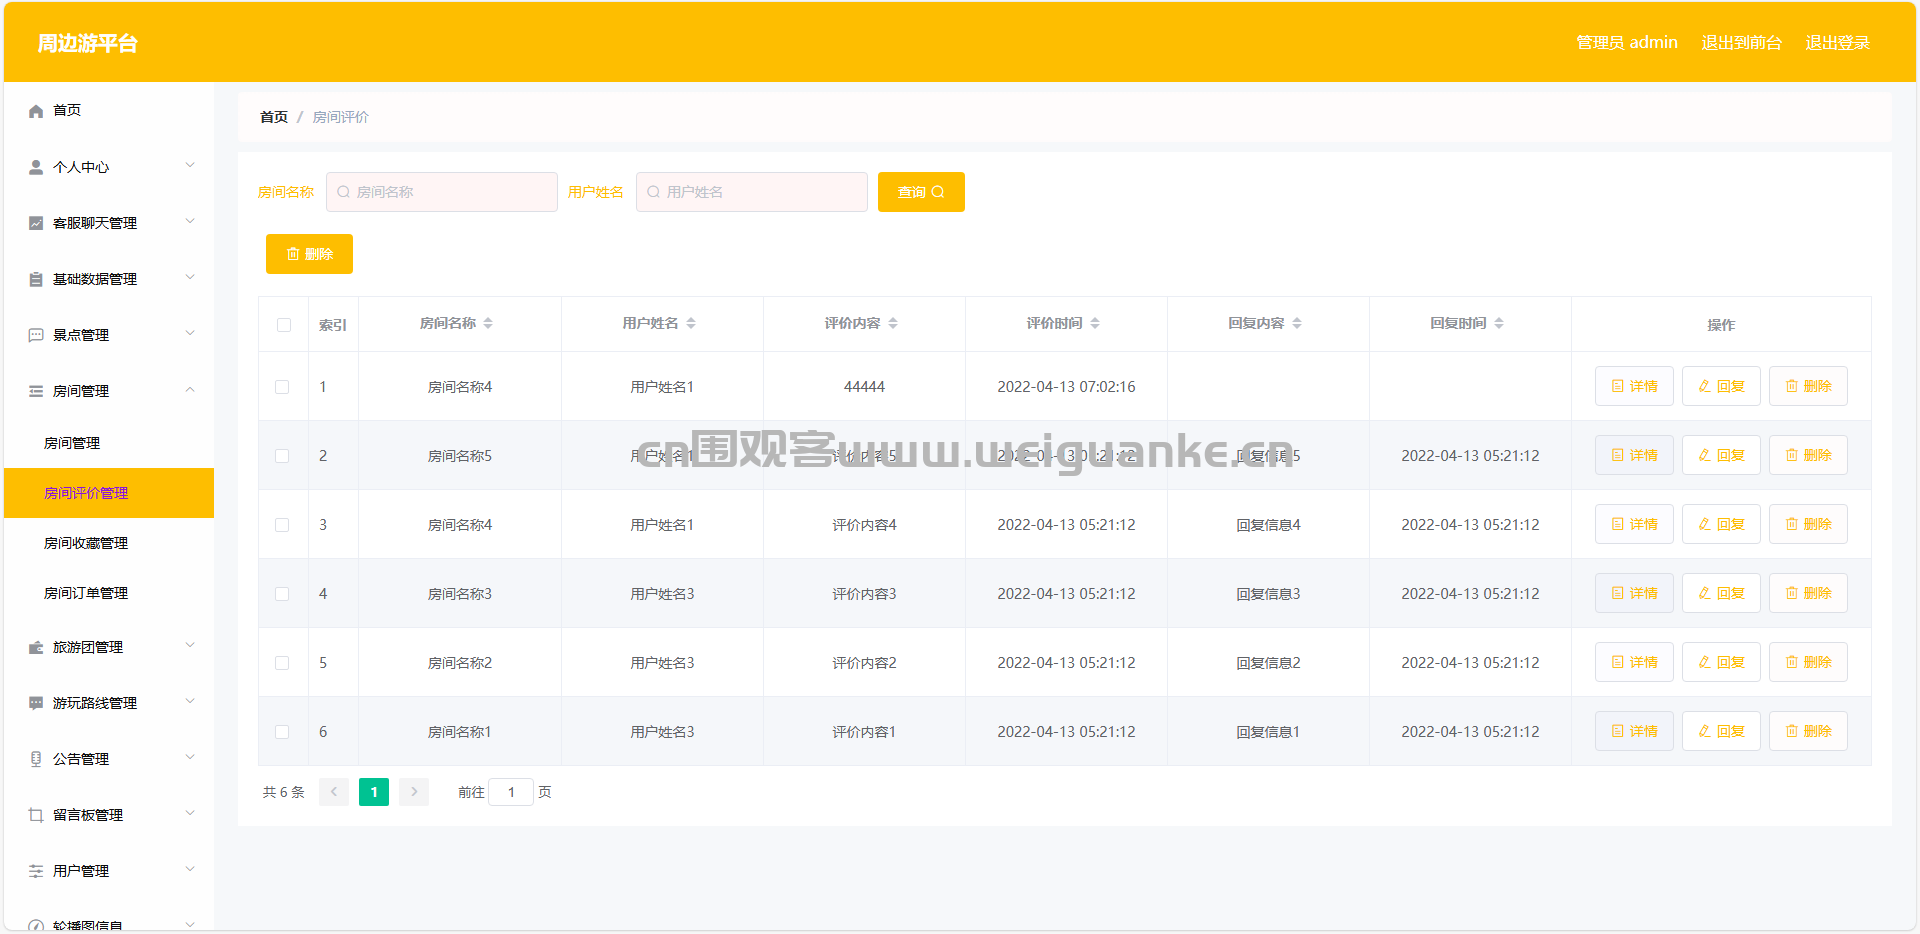Open the 房间订单管理 submenu item
Image resolution: width=1920 pixels, height=934 pixels.
[x=86, y=593]
